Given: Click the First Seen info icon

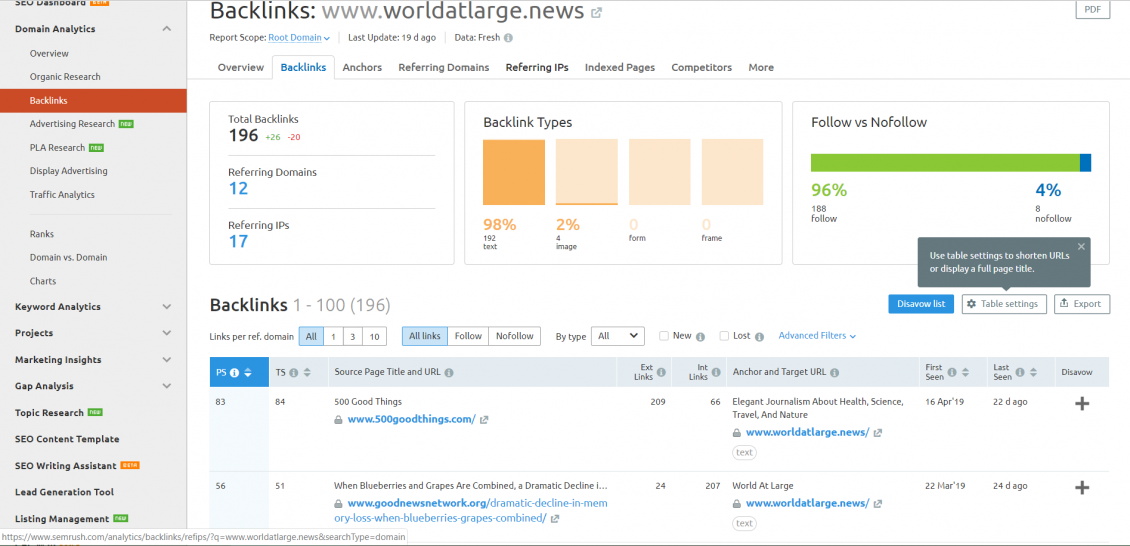Looking at the screenshot, I should tap(952, 372).
